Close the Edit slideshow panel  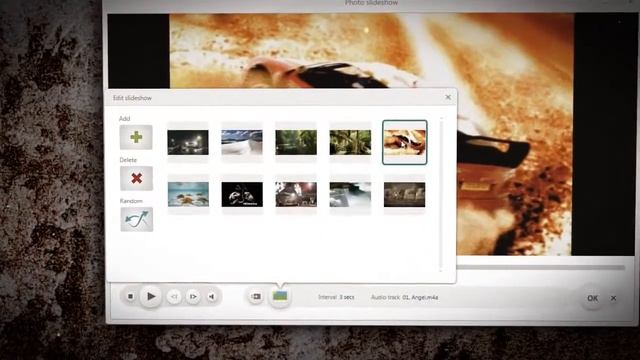tap(448, 97)
